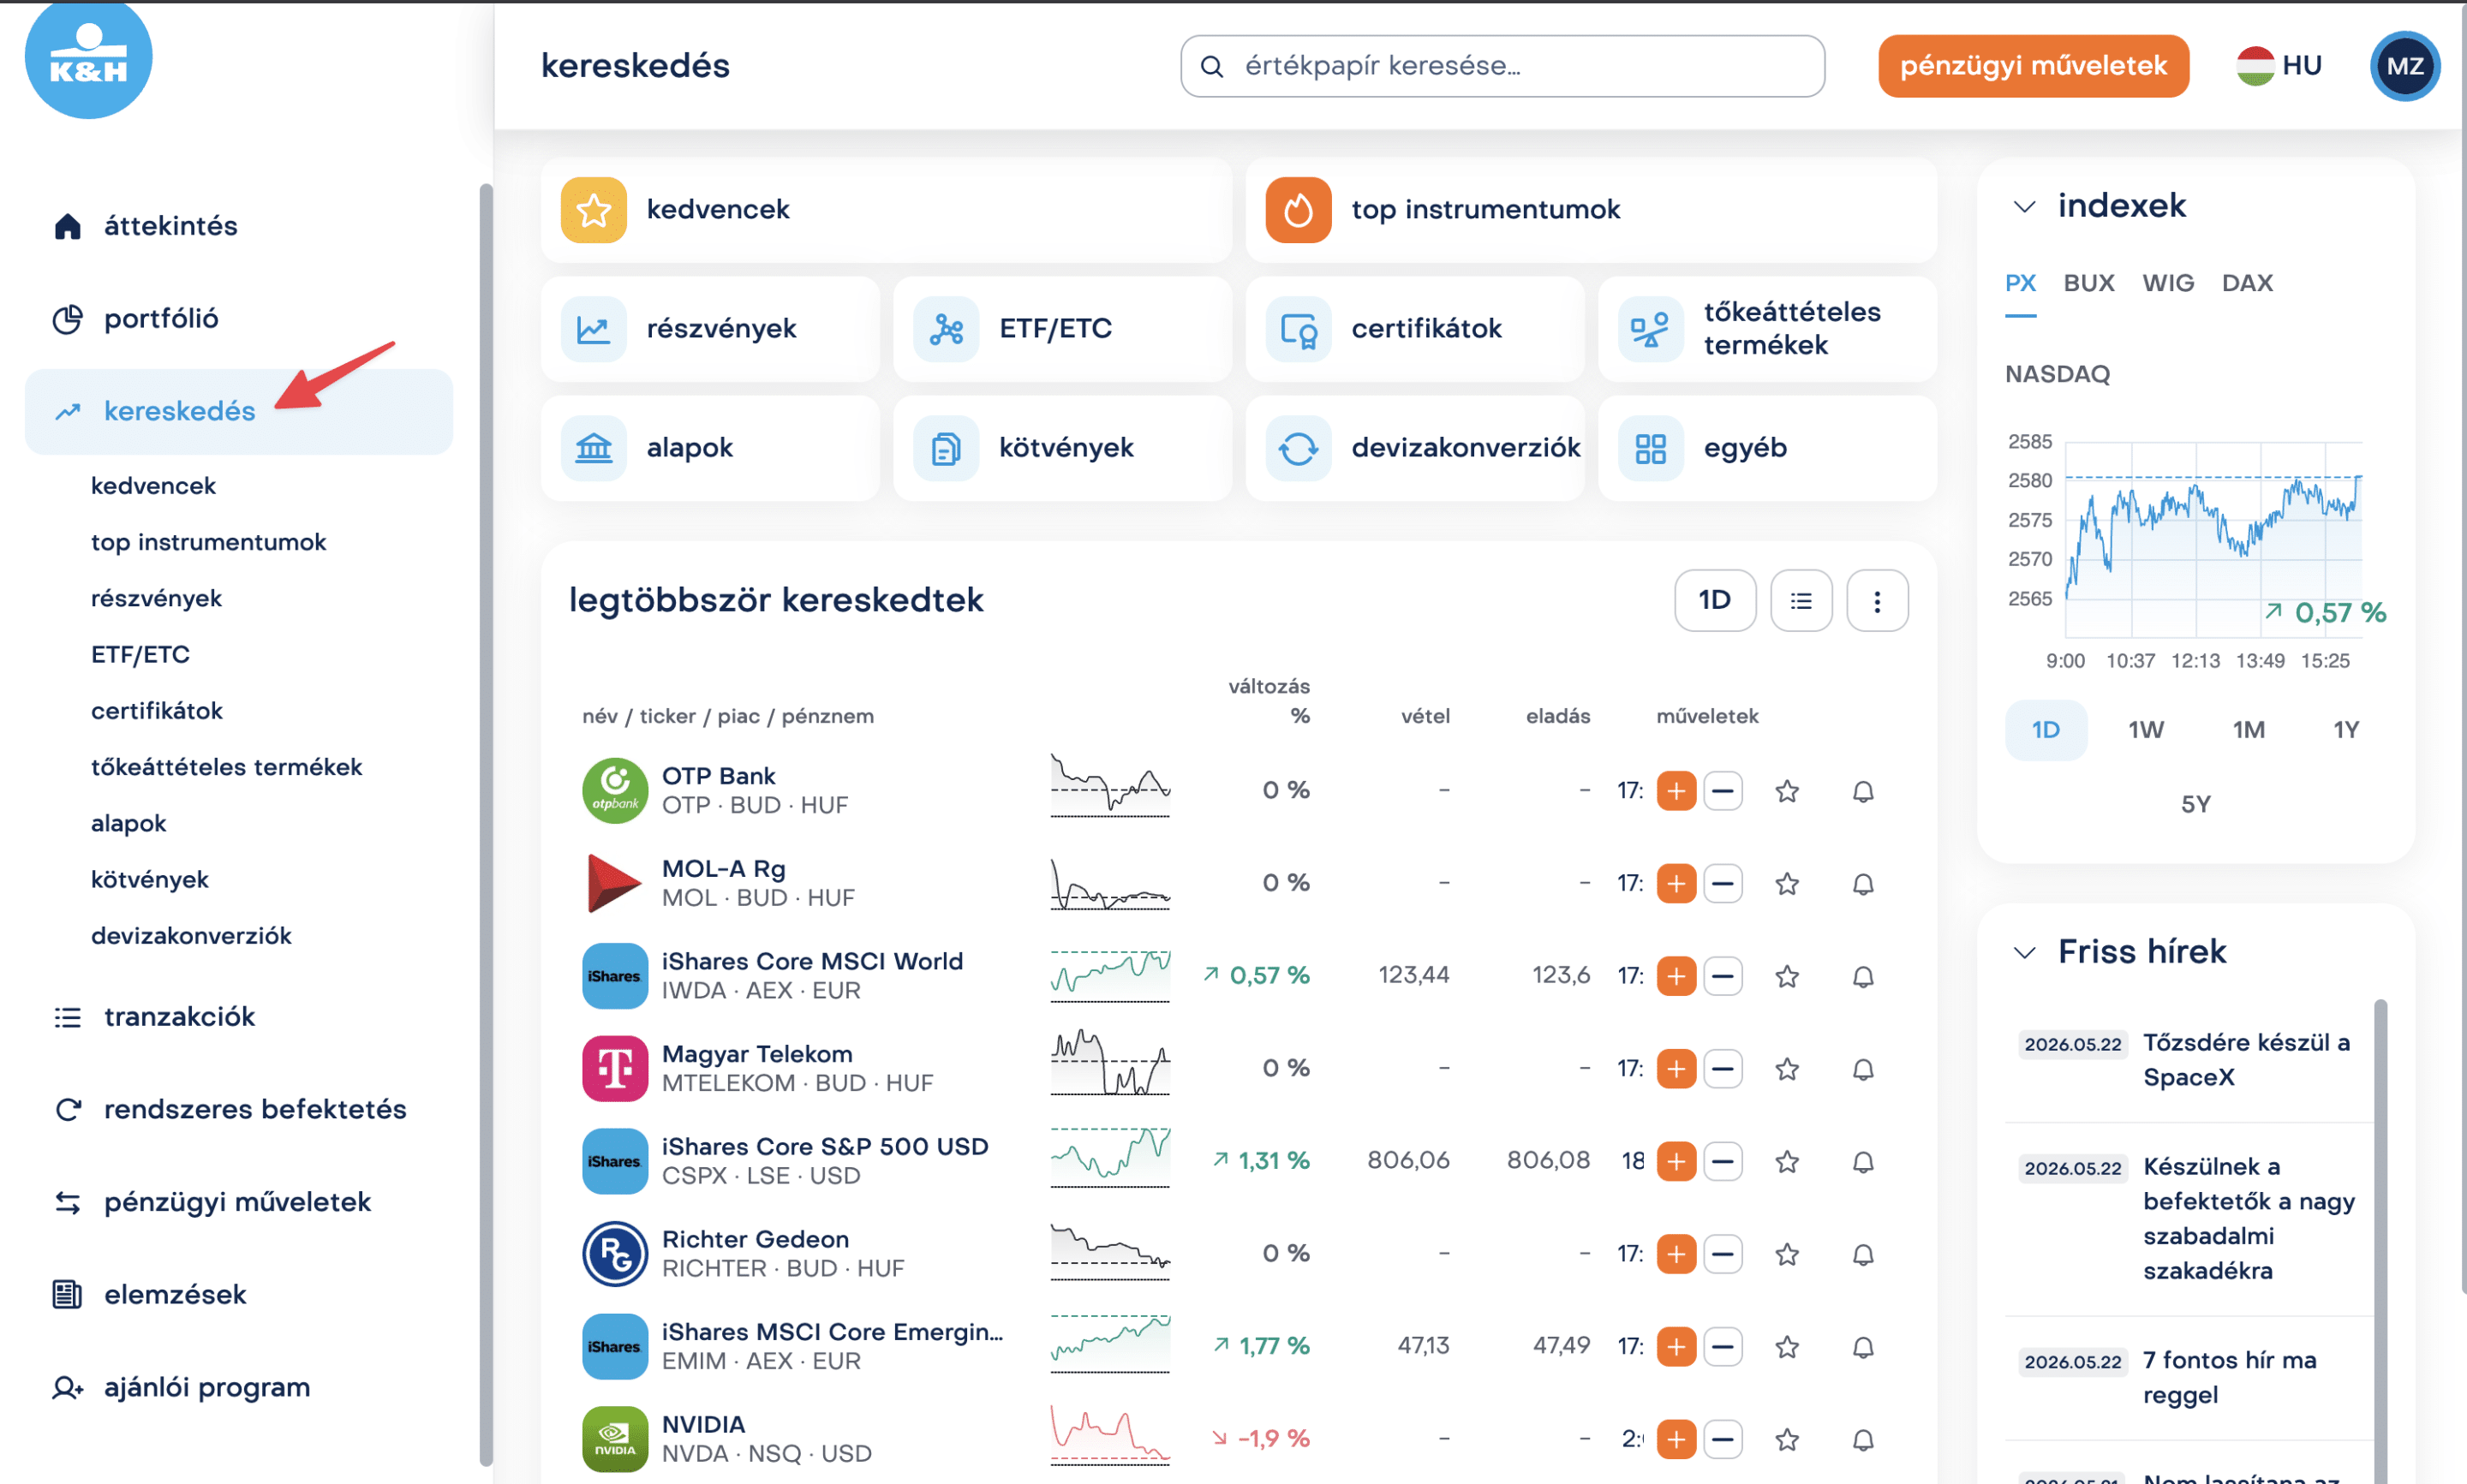The width and height of the screenshot is (2467, 1484).
Task: Open ajánlói program in sidebar
Action: tap(239, 1388)
